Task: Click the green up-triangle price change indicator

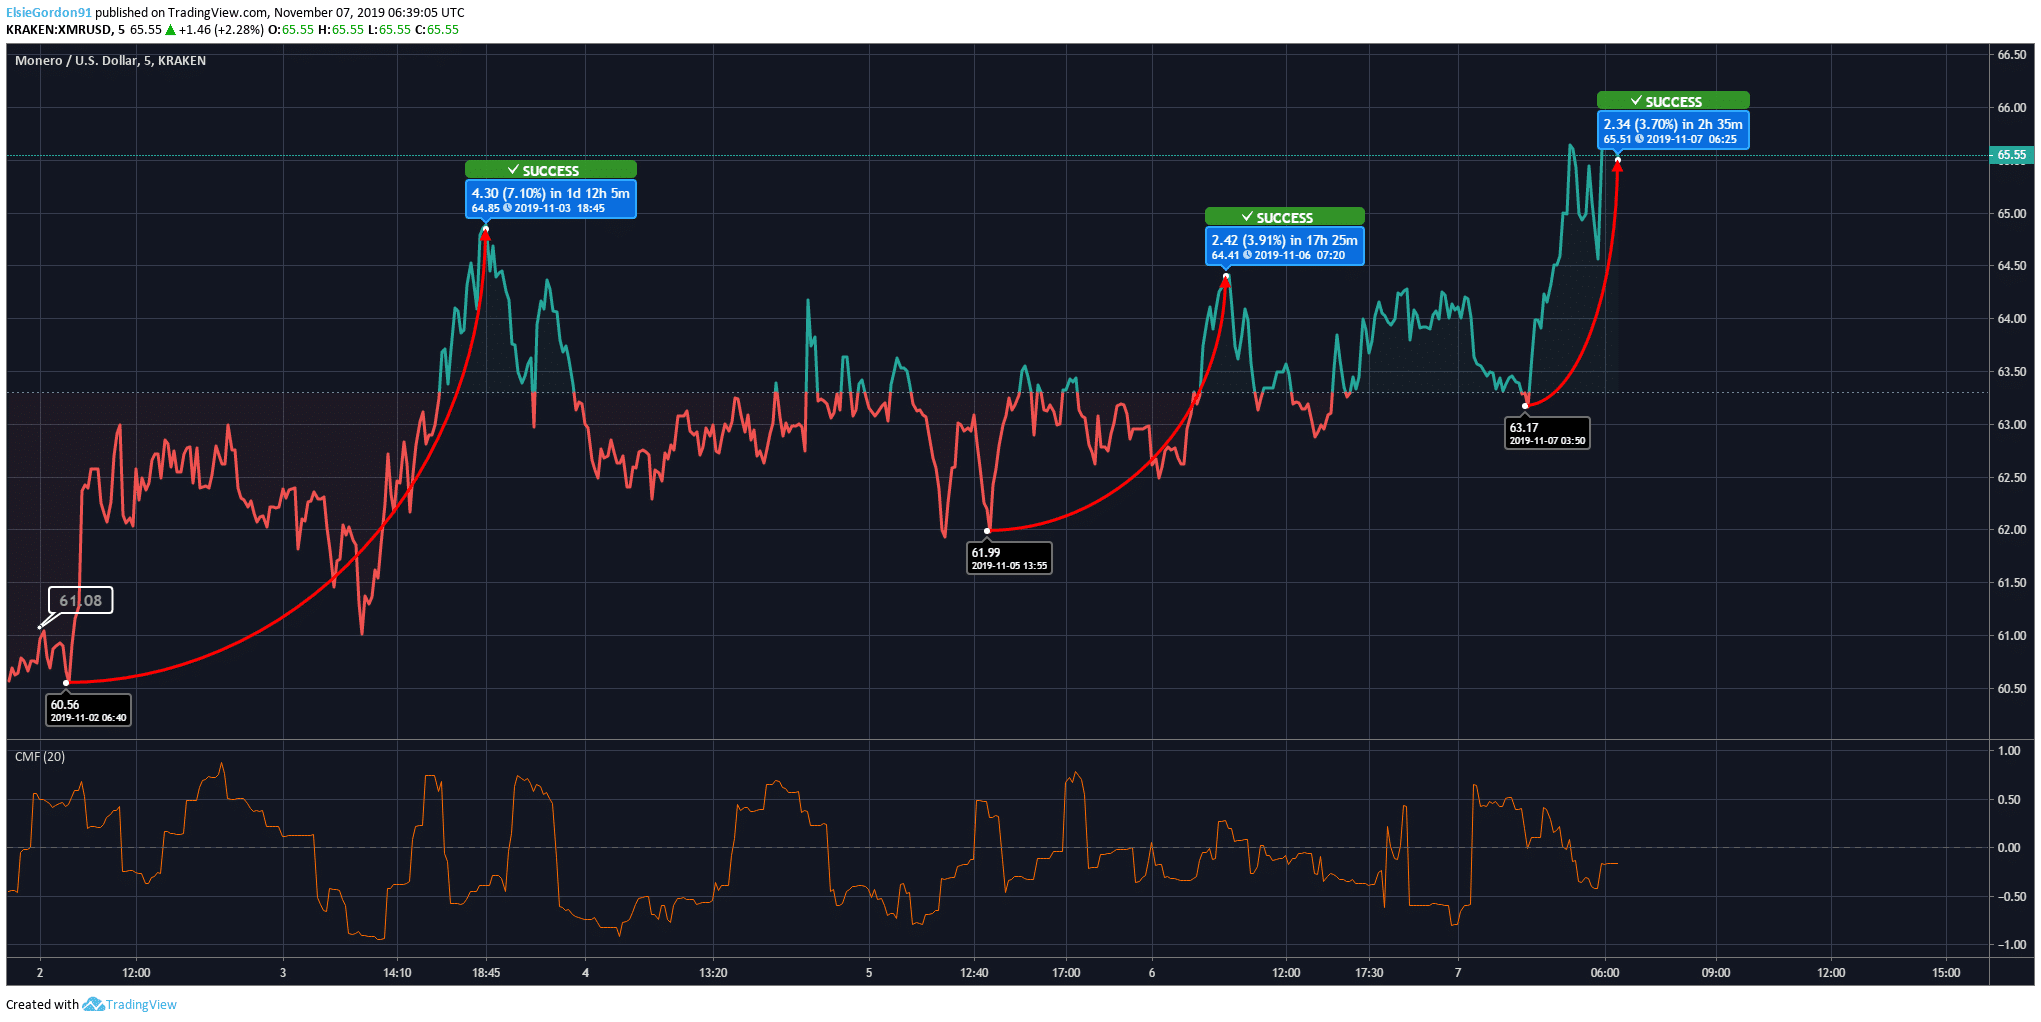Action: click(x=170, y=30)
